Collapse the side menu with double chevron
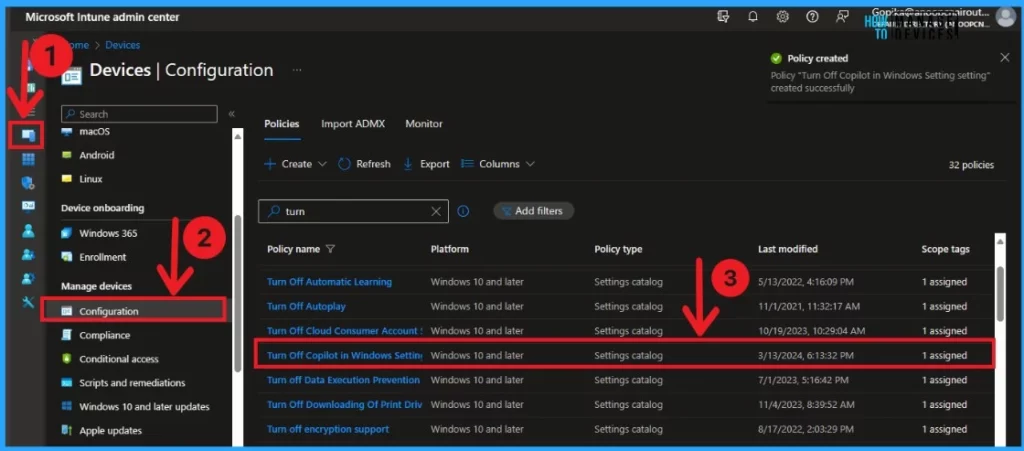The width and height of the screenshot is (1024, 451). pos(231,114)
